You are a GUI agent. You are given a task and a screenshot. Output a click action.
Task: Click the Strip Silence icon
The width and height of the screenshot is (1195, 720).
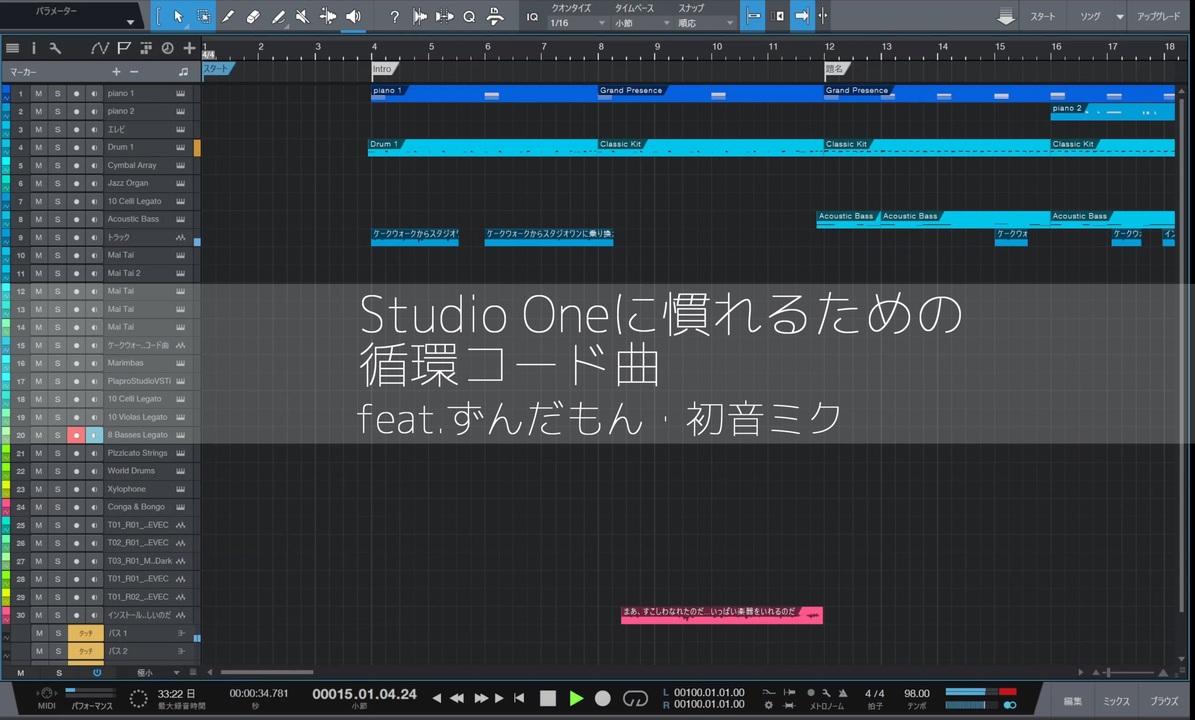coord(419,16)
